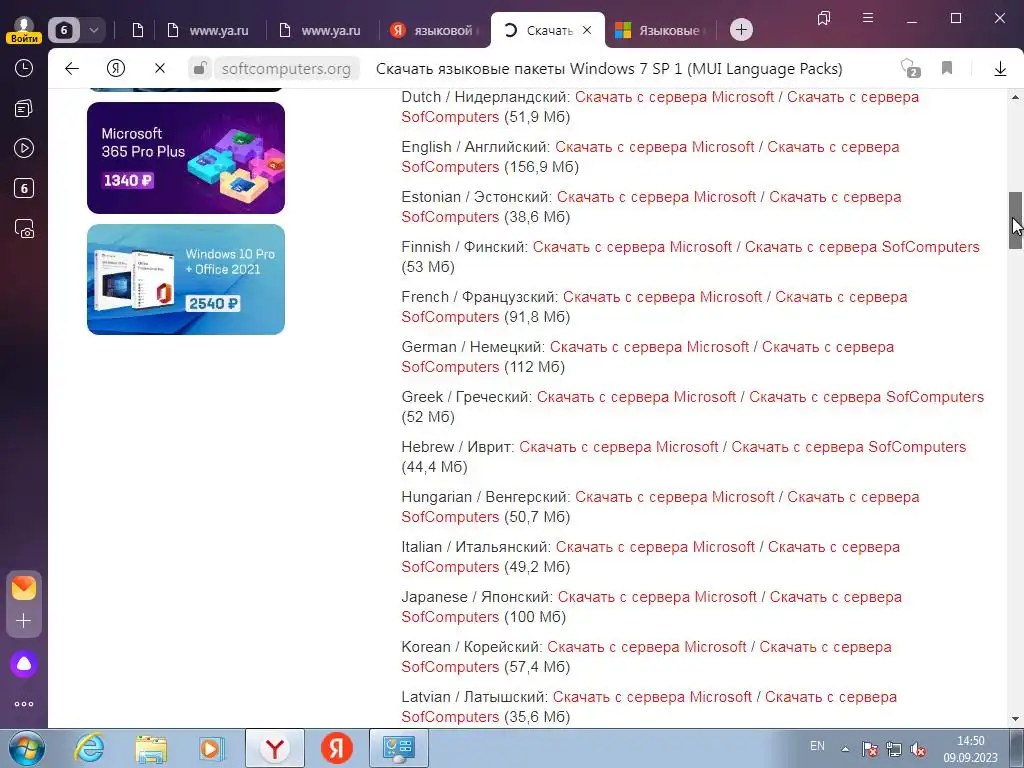This screenshot has width=1024, height=768.
Task: Open the Windows 10 Pro + Office 2021 banner
Action: 185,280
